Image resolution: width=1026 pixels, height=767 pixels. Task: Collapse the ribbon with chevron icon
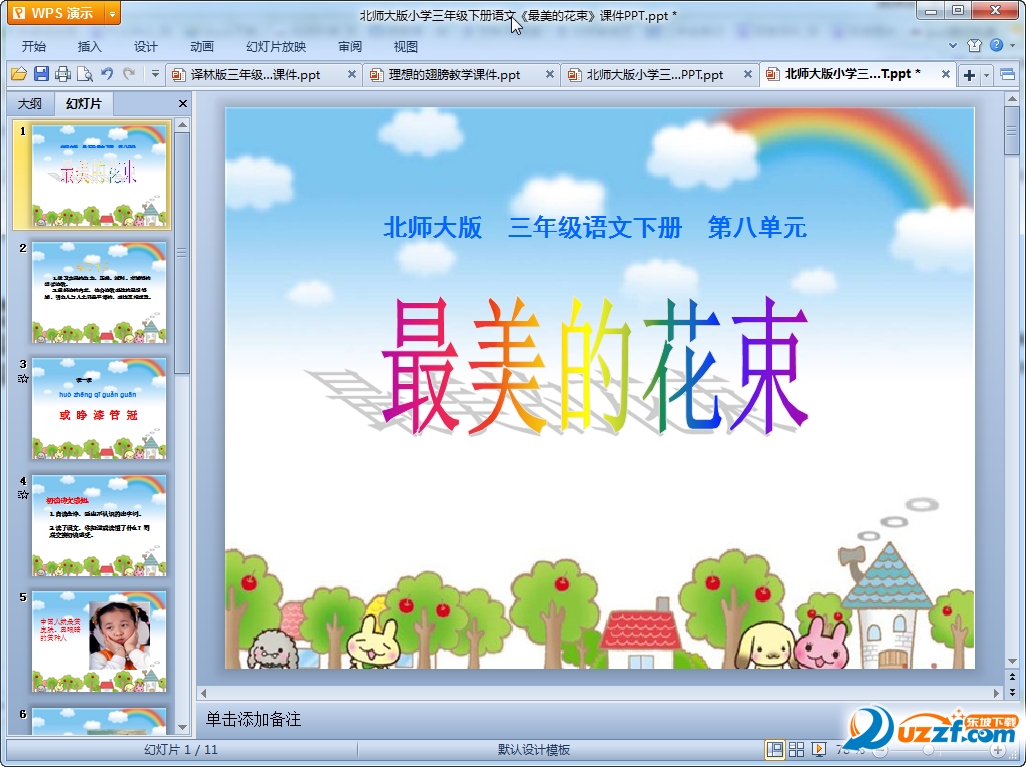(953, 45)
